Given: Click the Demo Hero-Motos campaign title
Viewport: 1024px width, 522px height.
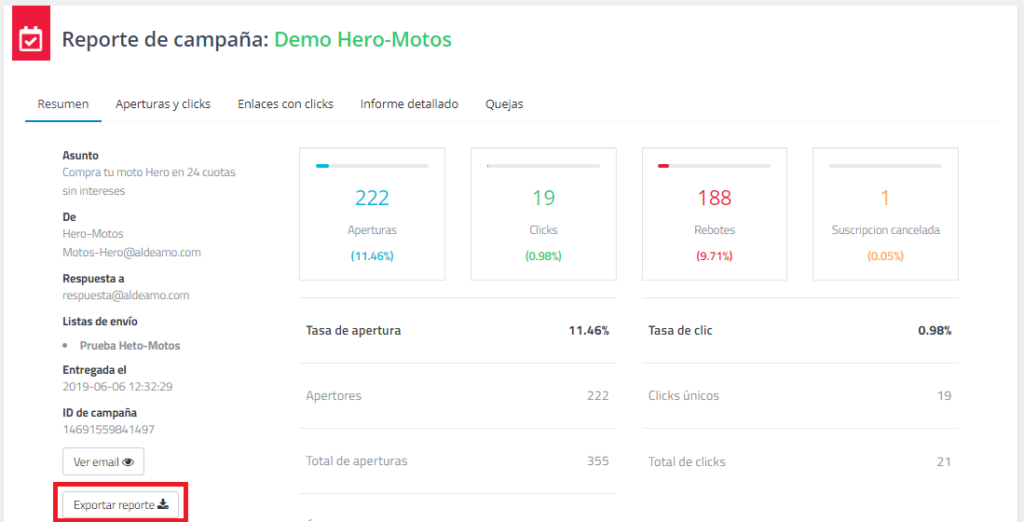Looking at the screenshot, I should tap(363, 40).
